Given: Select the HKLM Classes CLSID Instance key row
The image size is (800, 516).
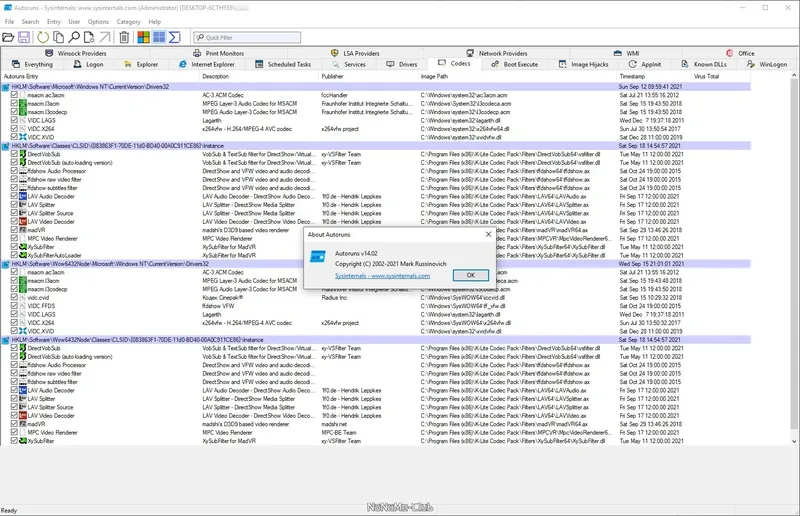Looking at the screenshot, I should click(376, 145).
